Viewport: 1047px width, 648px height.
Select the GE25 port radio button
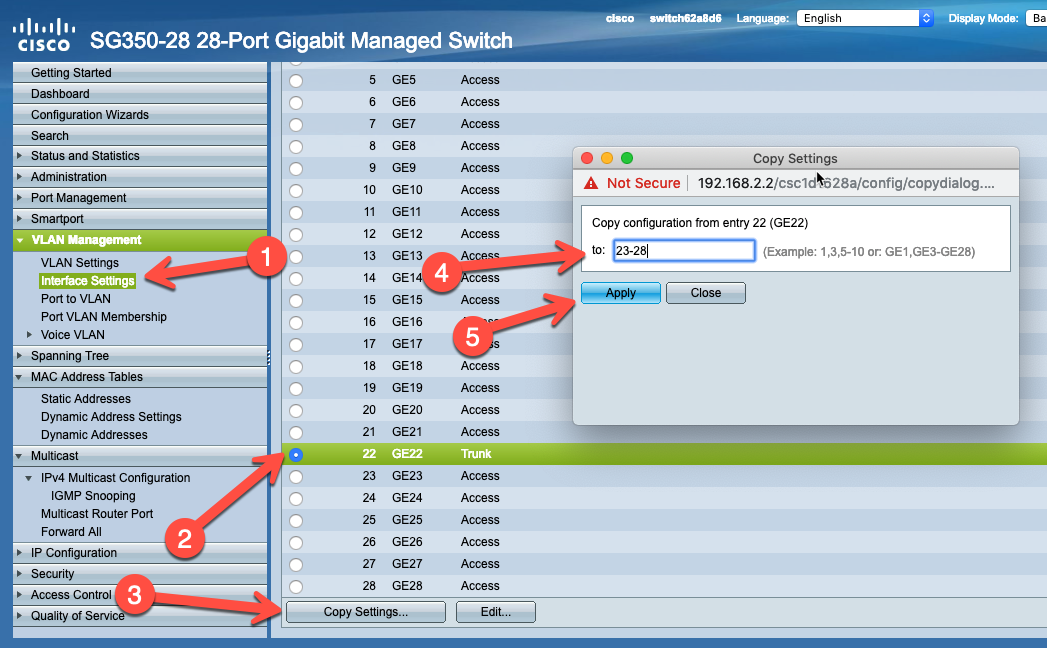coord(296,521)
